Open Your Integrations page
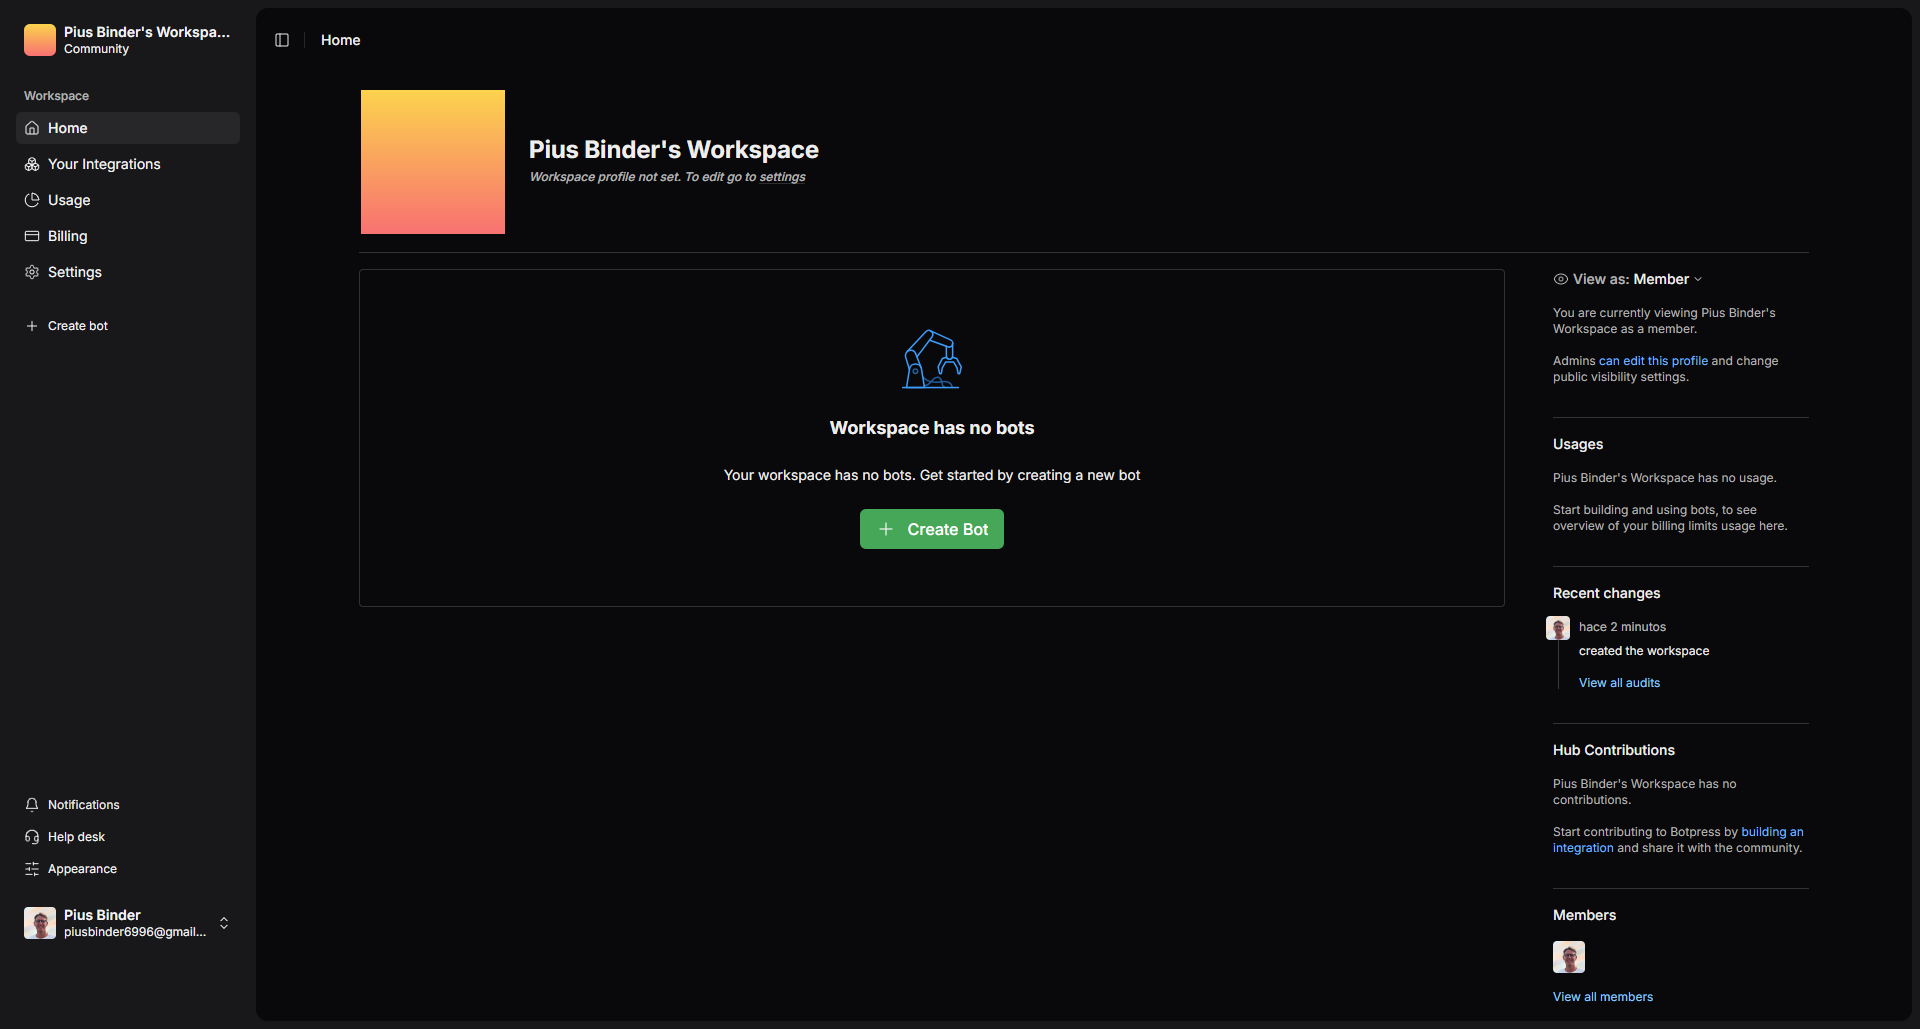 [104, 164]
